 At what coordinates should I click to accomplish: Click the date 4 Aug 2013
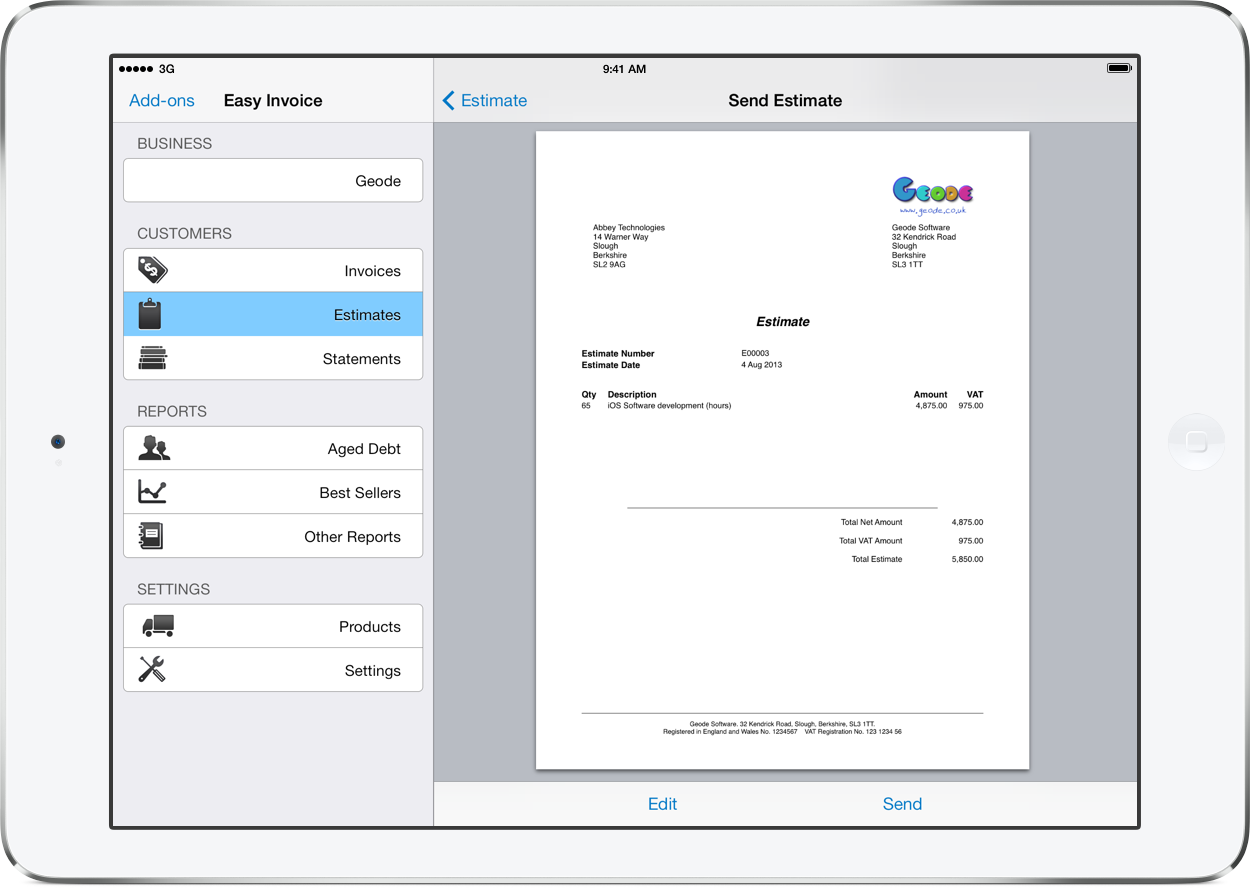(x=762, y=365)
